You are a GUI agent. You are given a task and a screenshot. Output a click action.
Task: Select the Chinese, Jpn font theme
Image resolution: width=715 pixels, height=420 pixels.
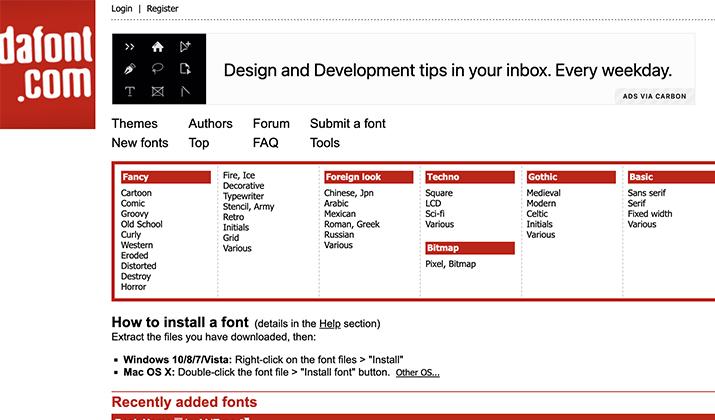[348, 193]
